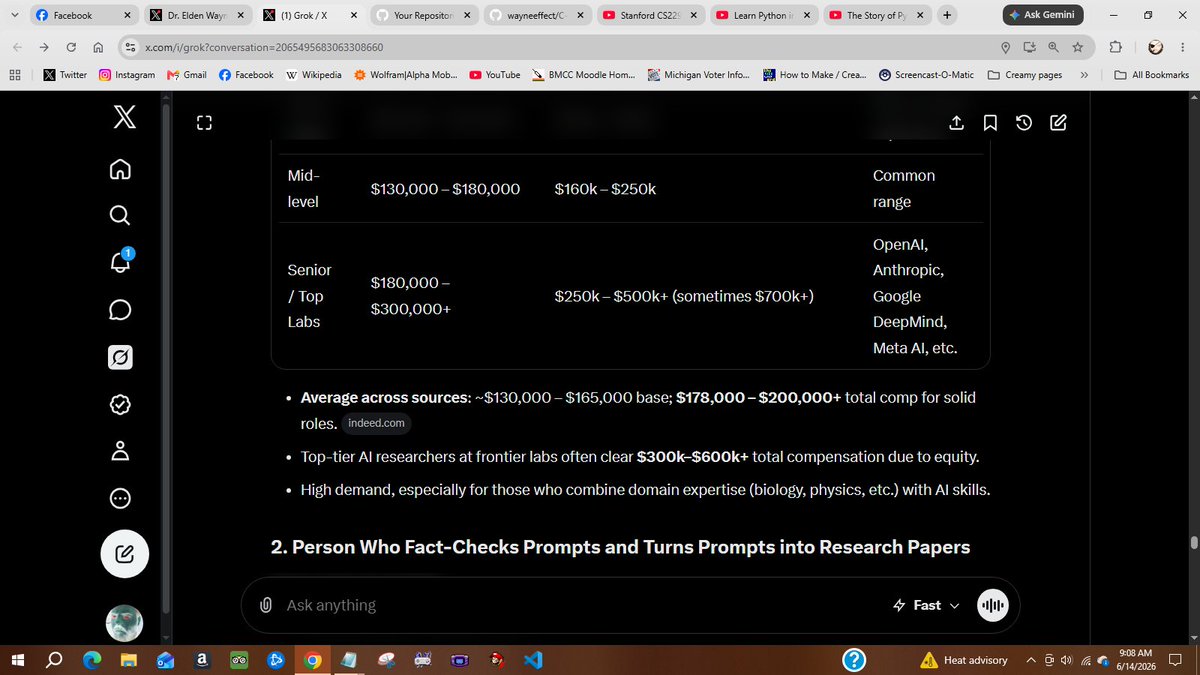Viewport: 1200px width, 675px height.
Task: Show more bookmarks with the double chevron
Action: [1085, 75]
